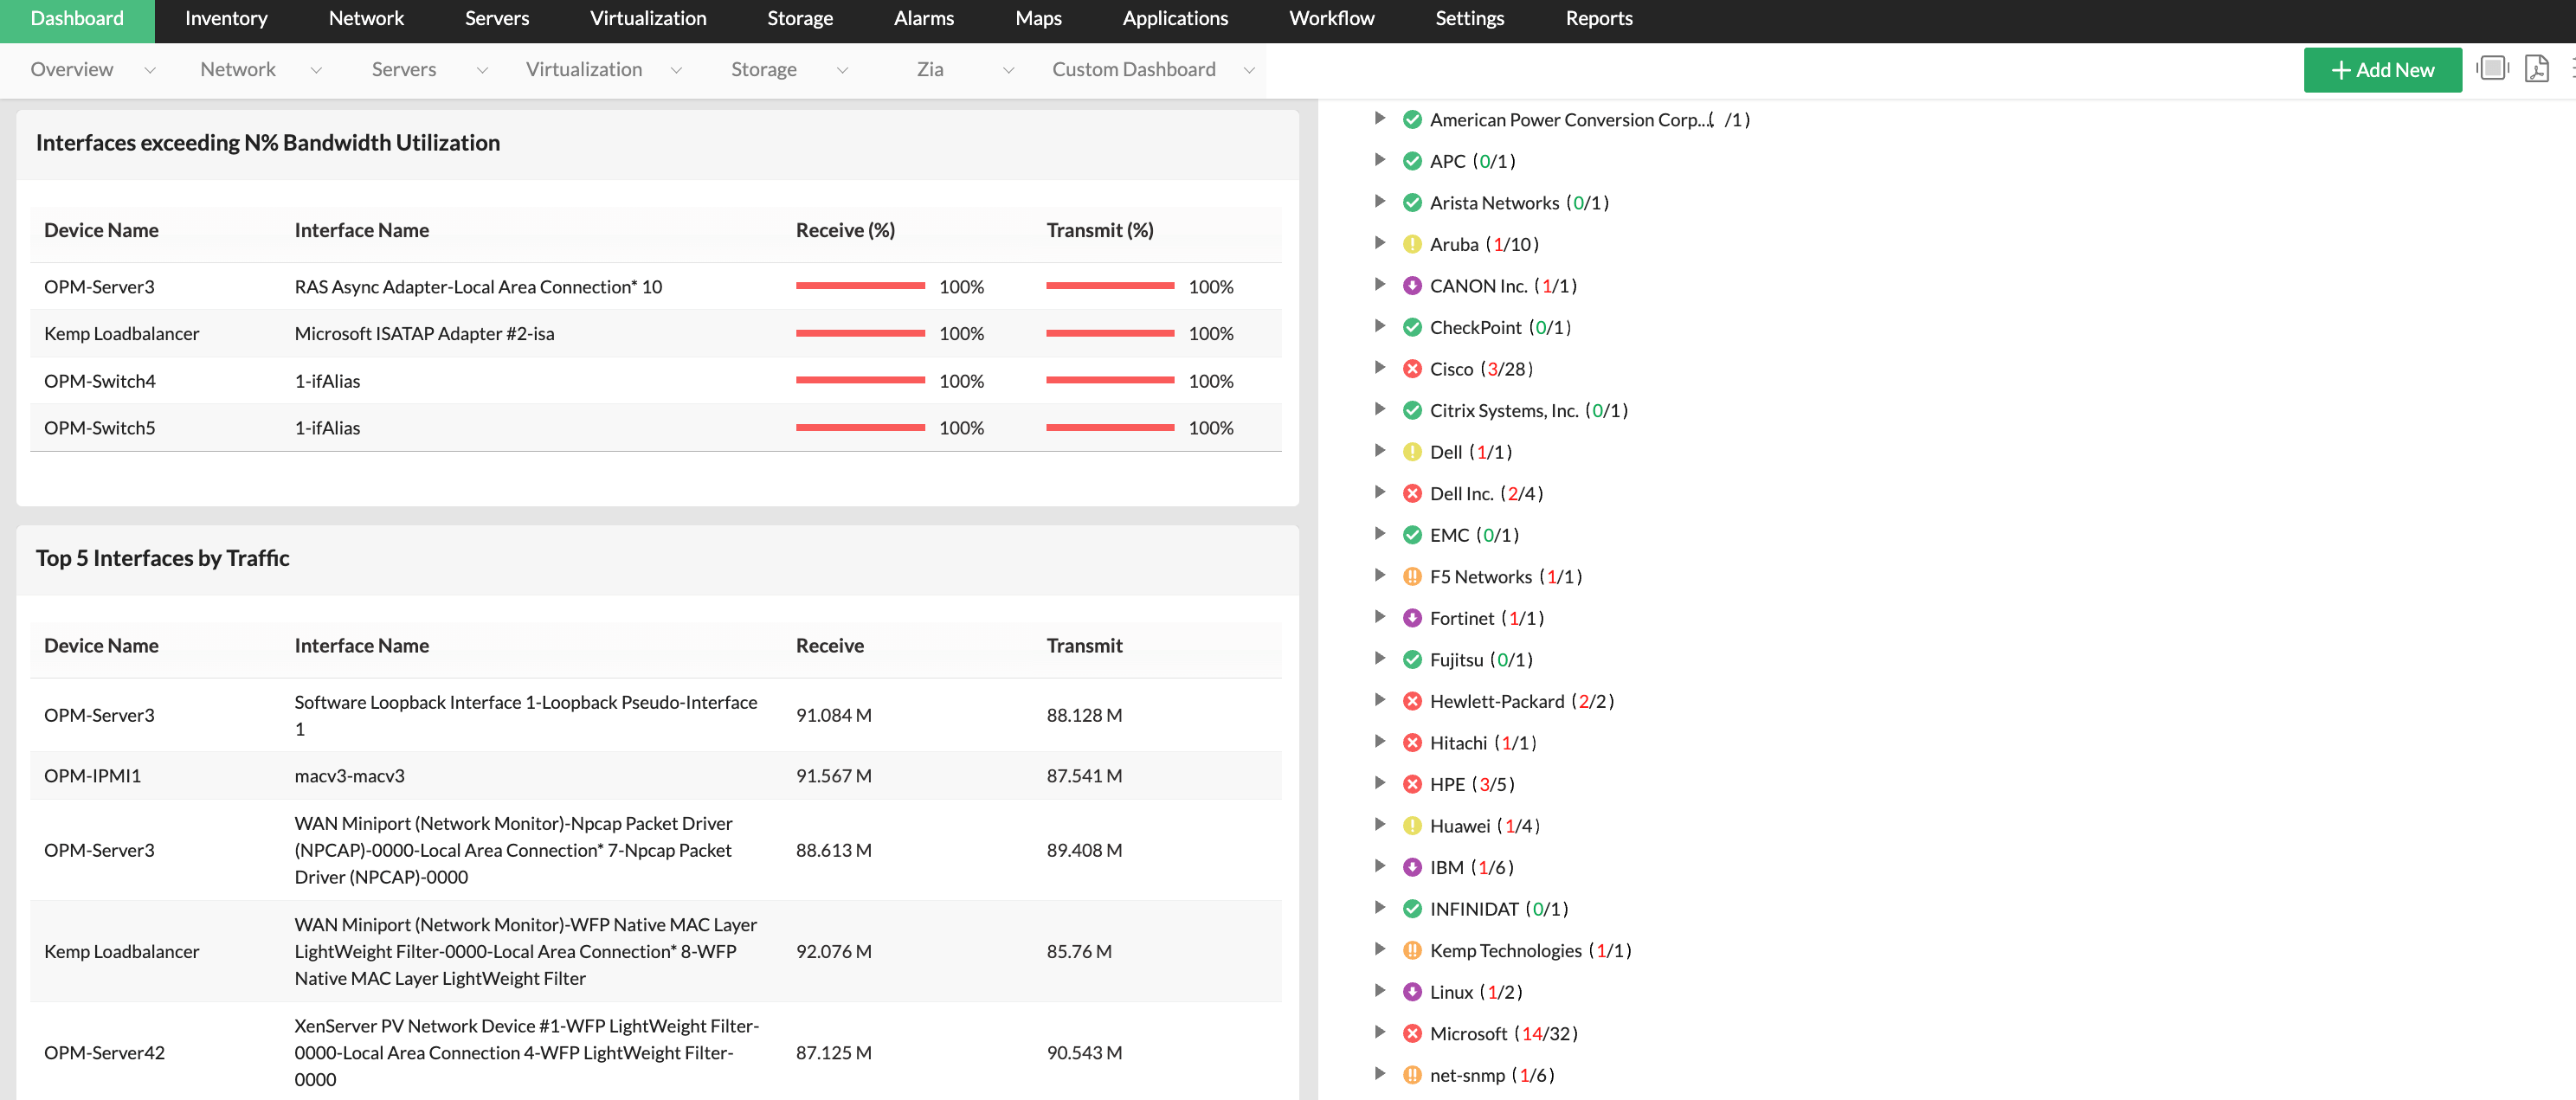Export dashboard as PDF icon
This screenshot has width=2576, height=1100.
point(2536,69)
